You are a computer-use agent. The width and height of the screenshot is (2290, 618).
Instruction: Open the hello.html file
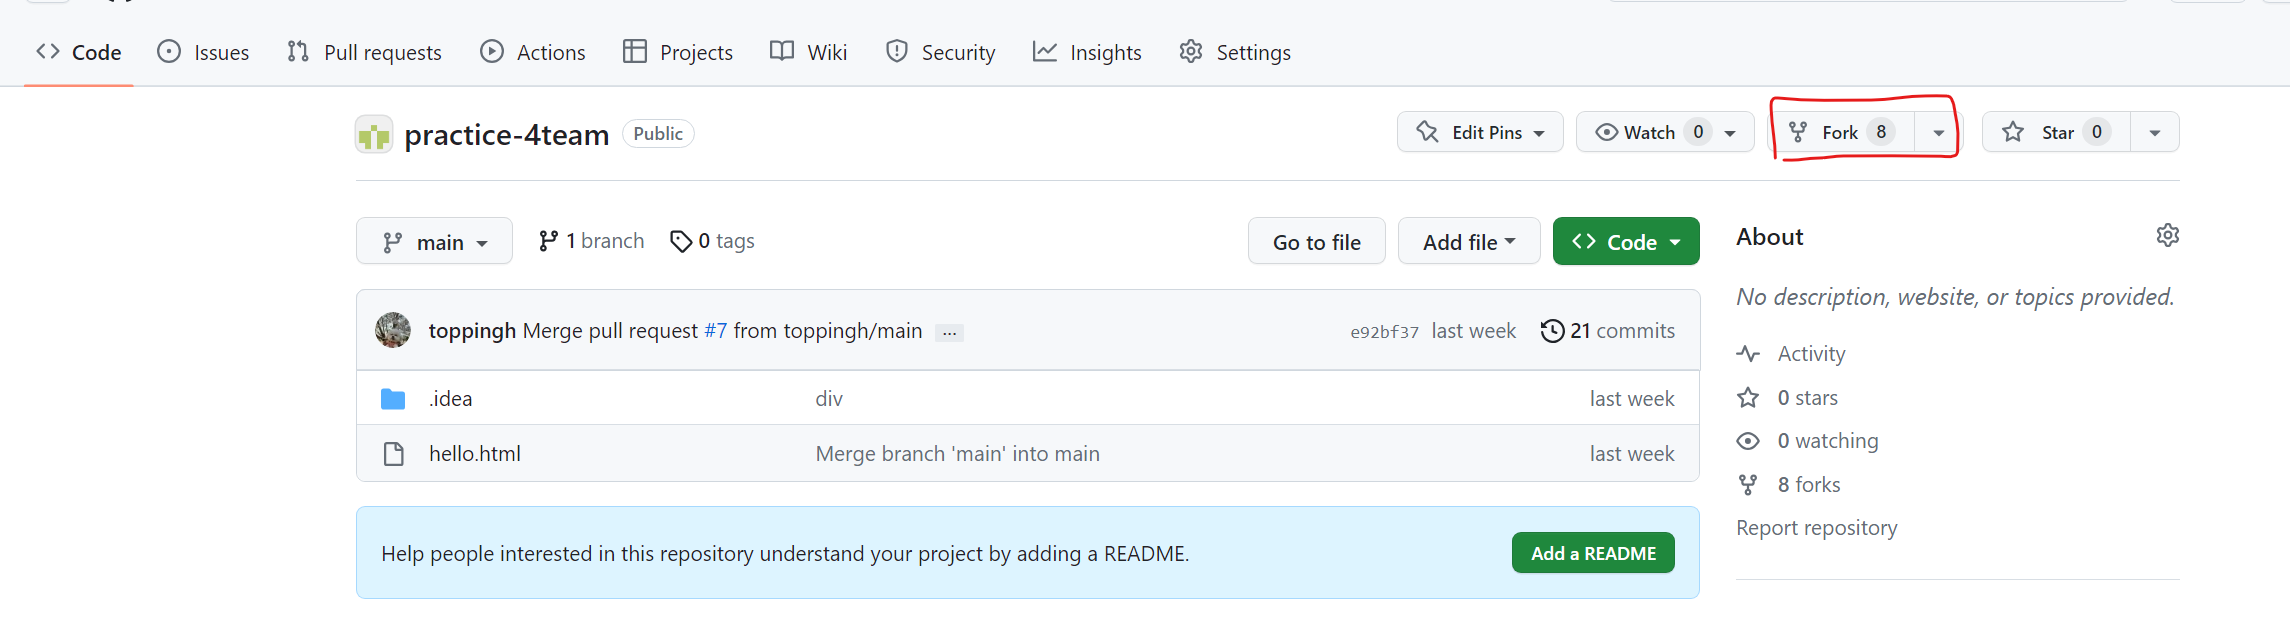click(475, 454)
